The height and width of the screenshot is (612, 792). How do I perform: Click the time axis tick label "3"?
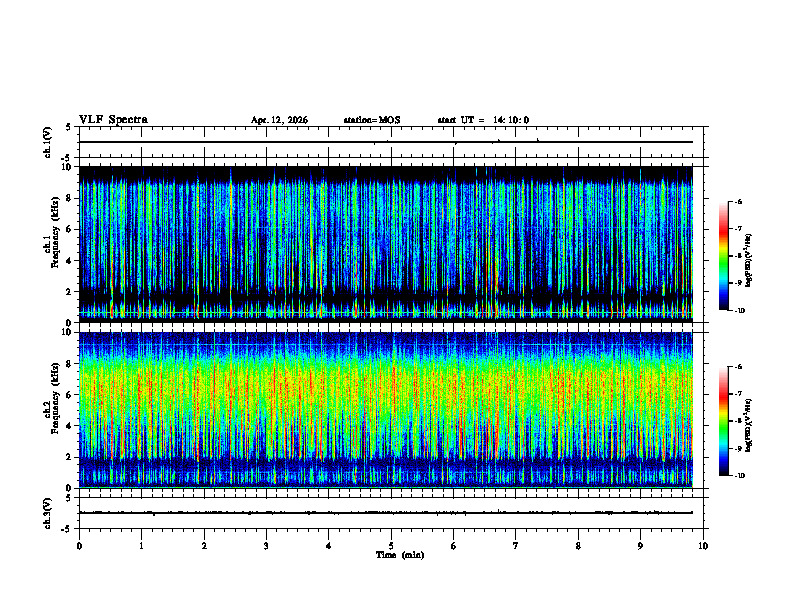point(266,546)
